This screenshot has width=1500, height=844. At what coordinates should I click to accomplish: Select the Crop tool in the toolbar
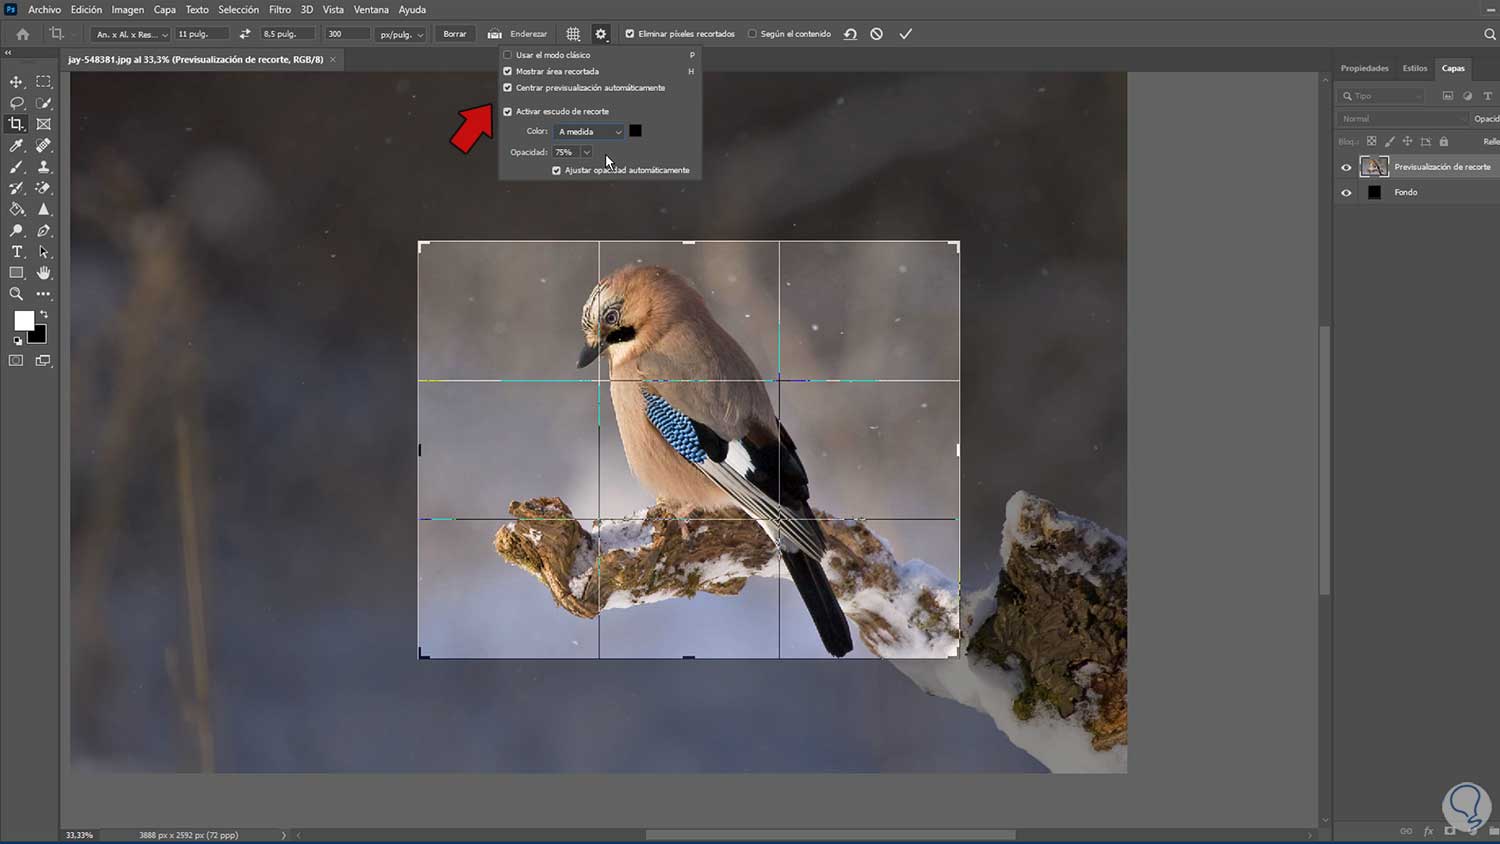tap(16, 124)
